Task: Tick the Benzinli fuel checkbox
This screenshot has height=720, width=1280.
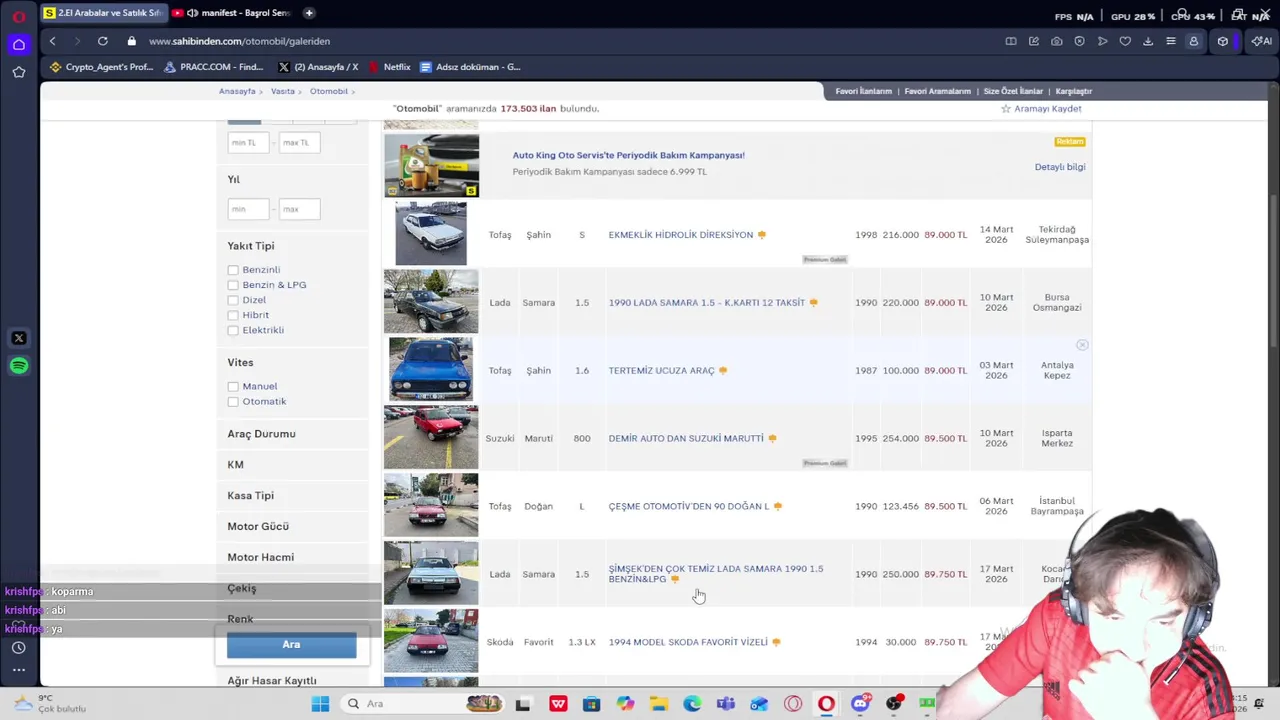Action: (x=233, y=270)
